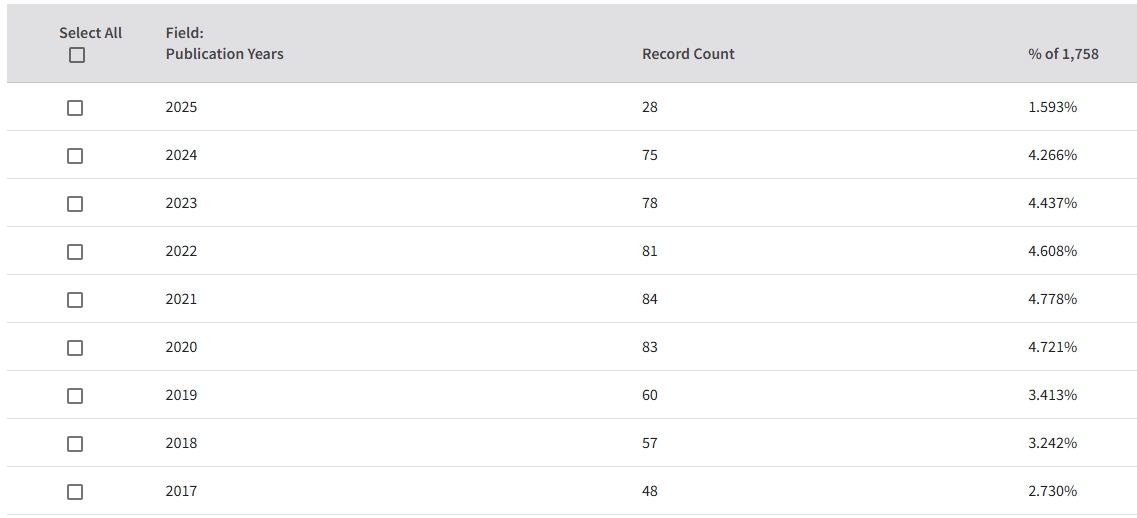This screenshot has width=1137, height=518.
Task: Click the Record Count column header
Action: pos(688,54)
